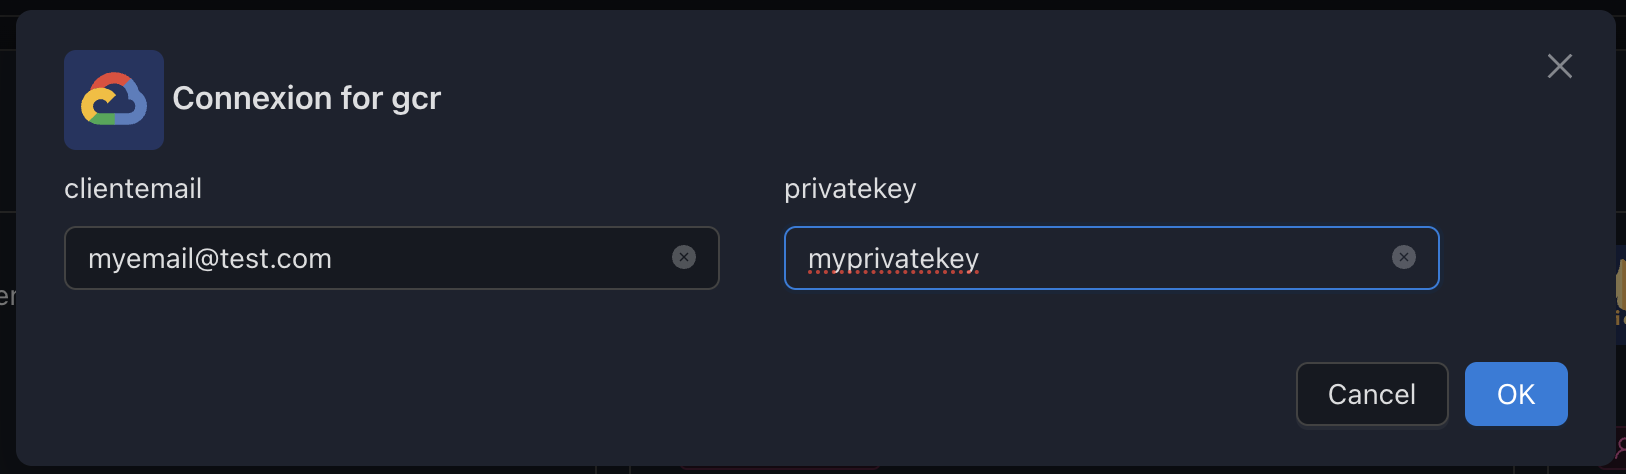
Task: Click empty space after myemail@test.com in the field
Action: pos(500,258)
